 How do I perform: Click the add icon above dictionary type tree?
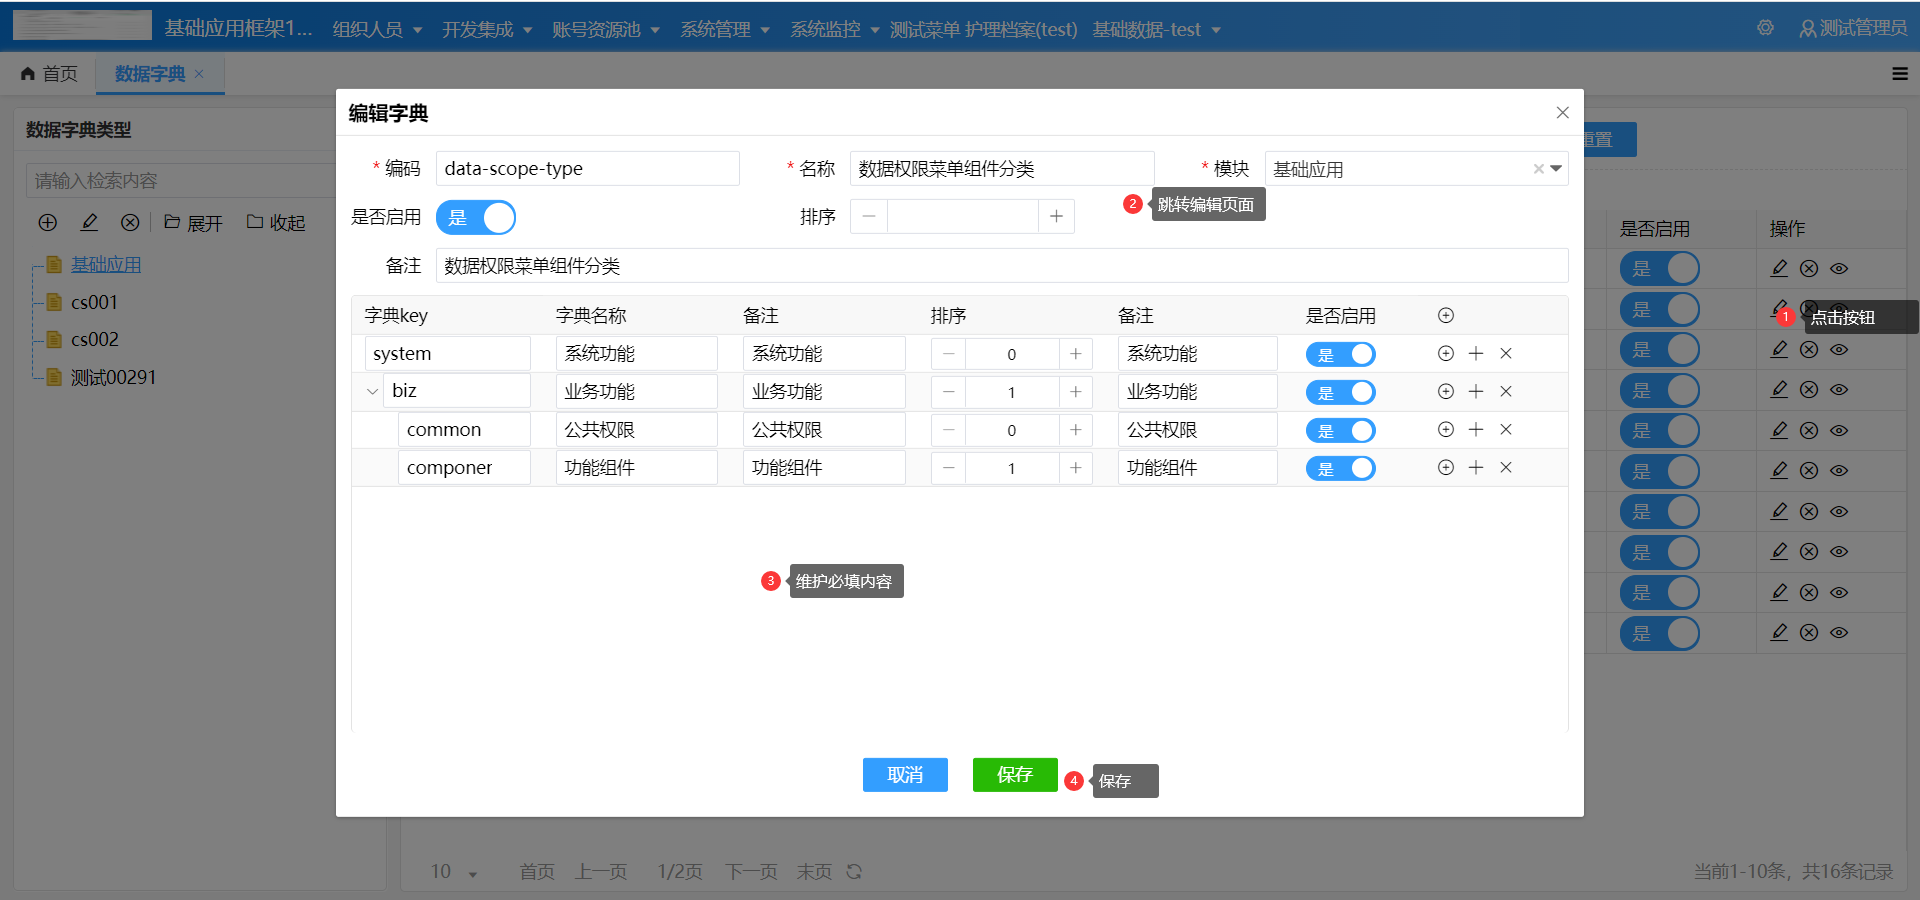point(47,222)
